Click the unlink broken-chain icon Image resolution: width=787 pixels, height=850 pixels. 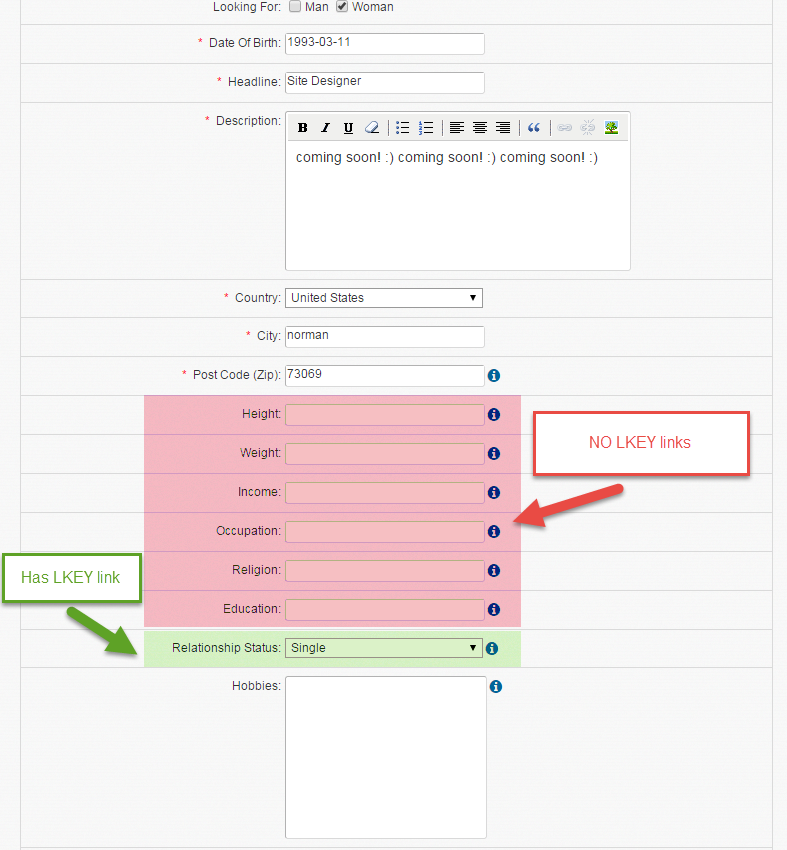[x=588, y=128]
